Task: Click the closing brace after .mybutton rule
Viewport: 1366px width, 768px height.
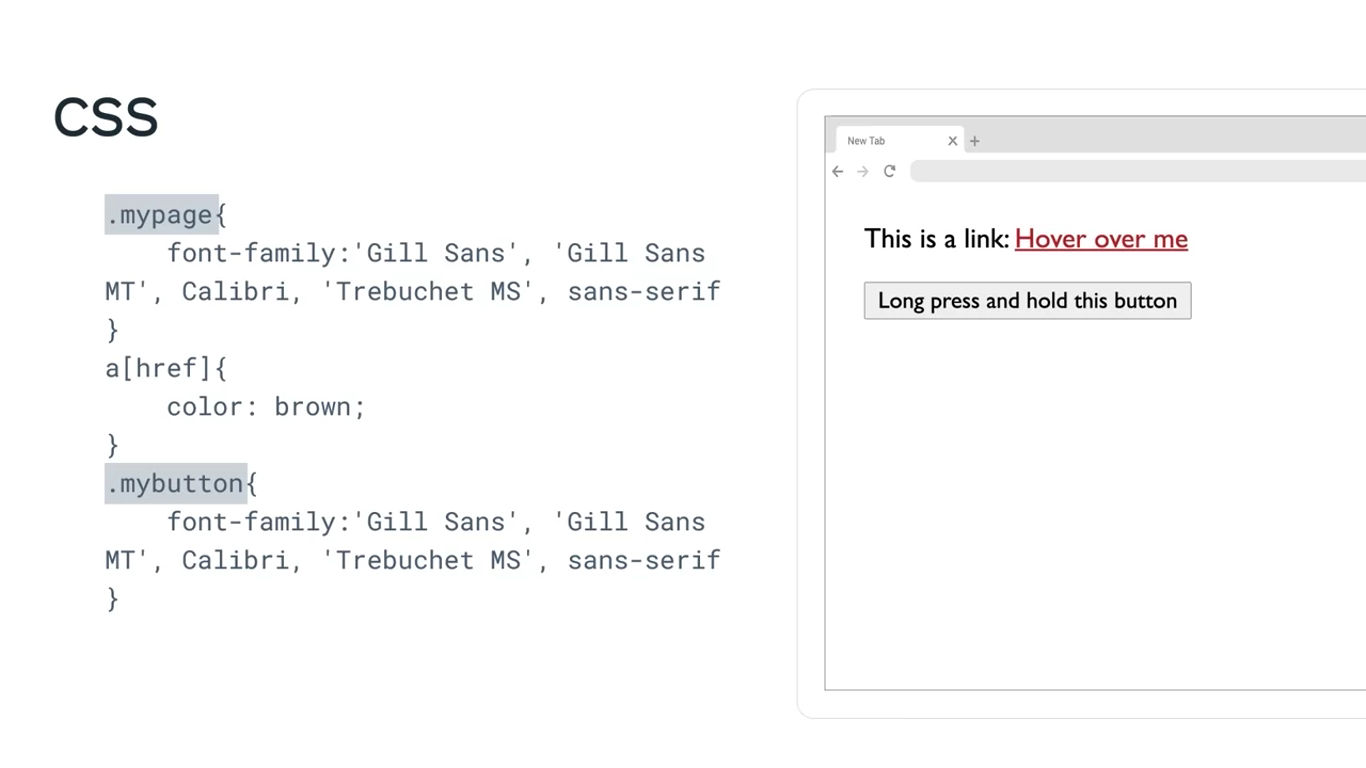Action: tap(112, 598)
